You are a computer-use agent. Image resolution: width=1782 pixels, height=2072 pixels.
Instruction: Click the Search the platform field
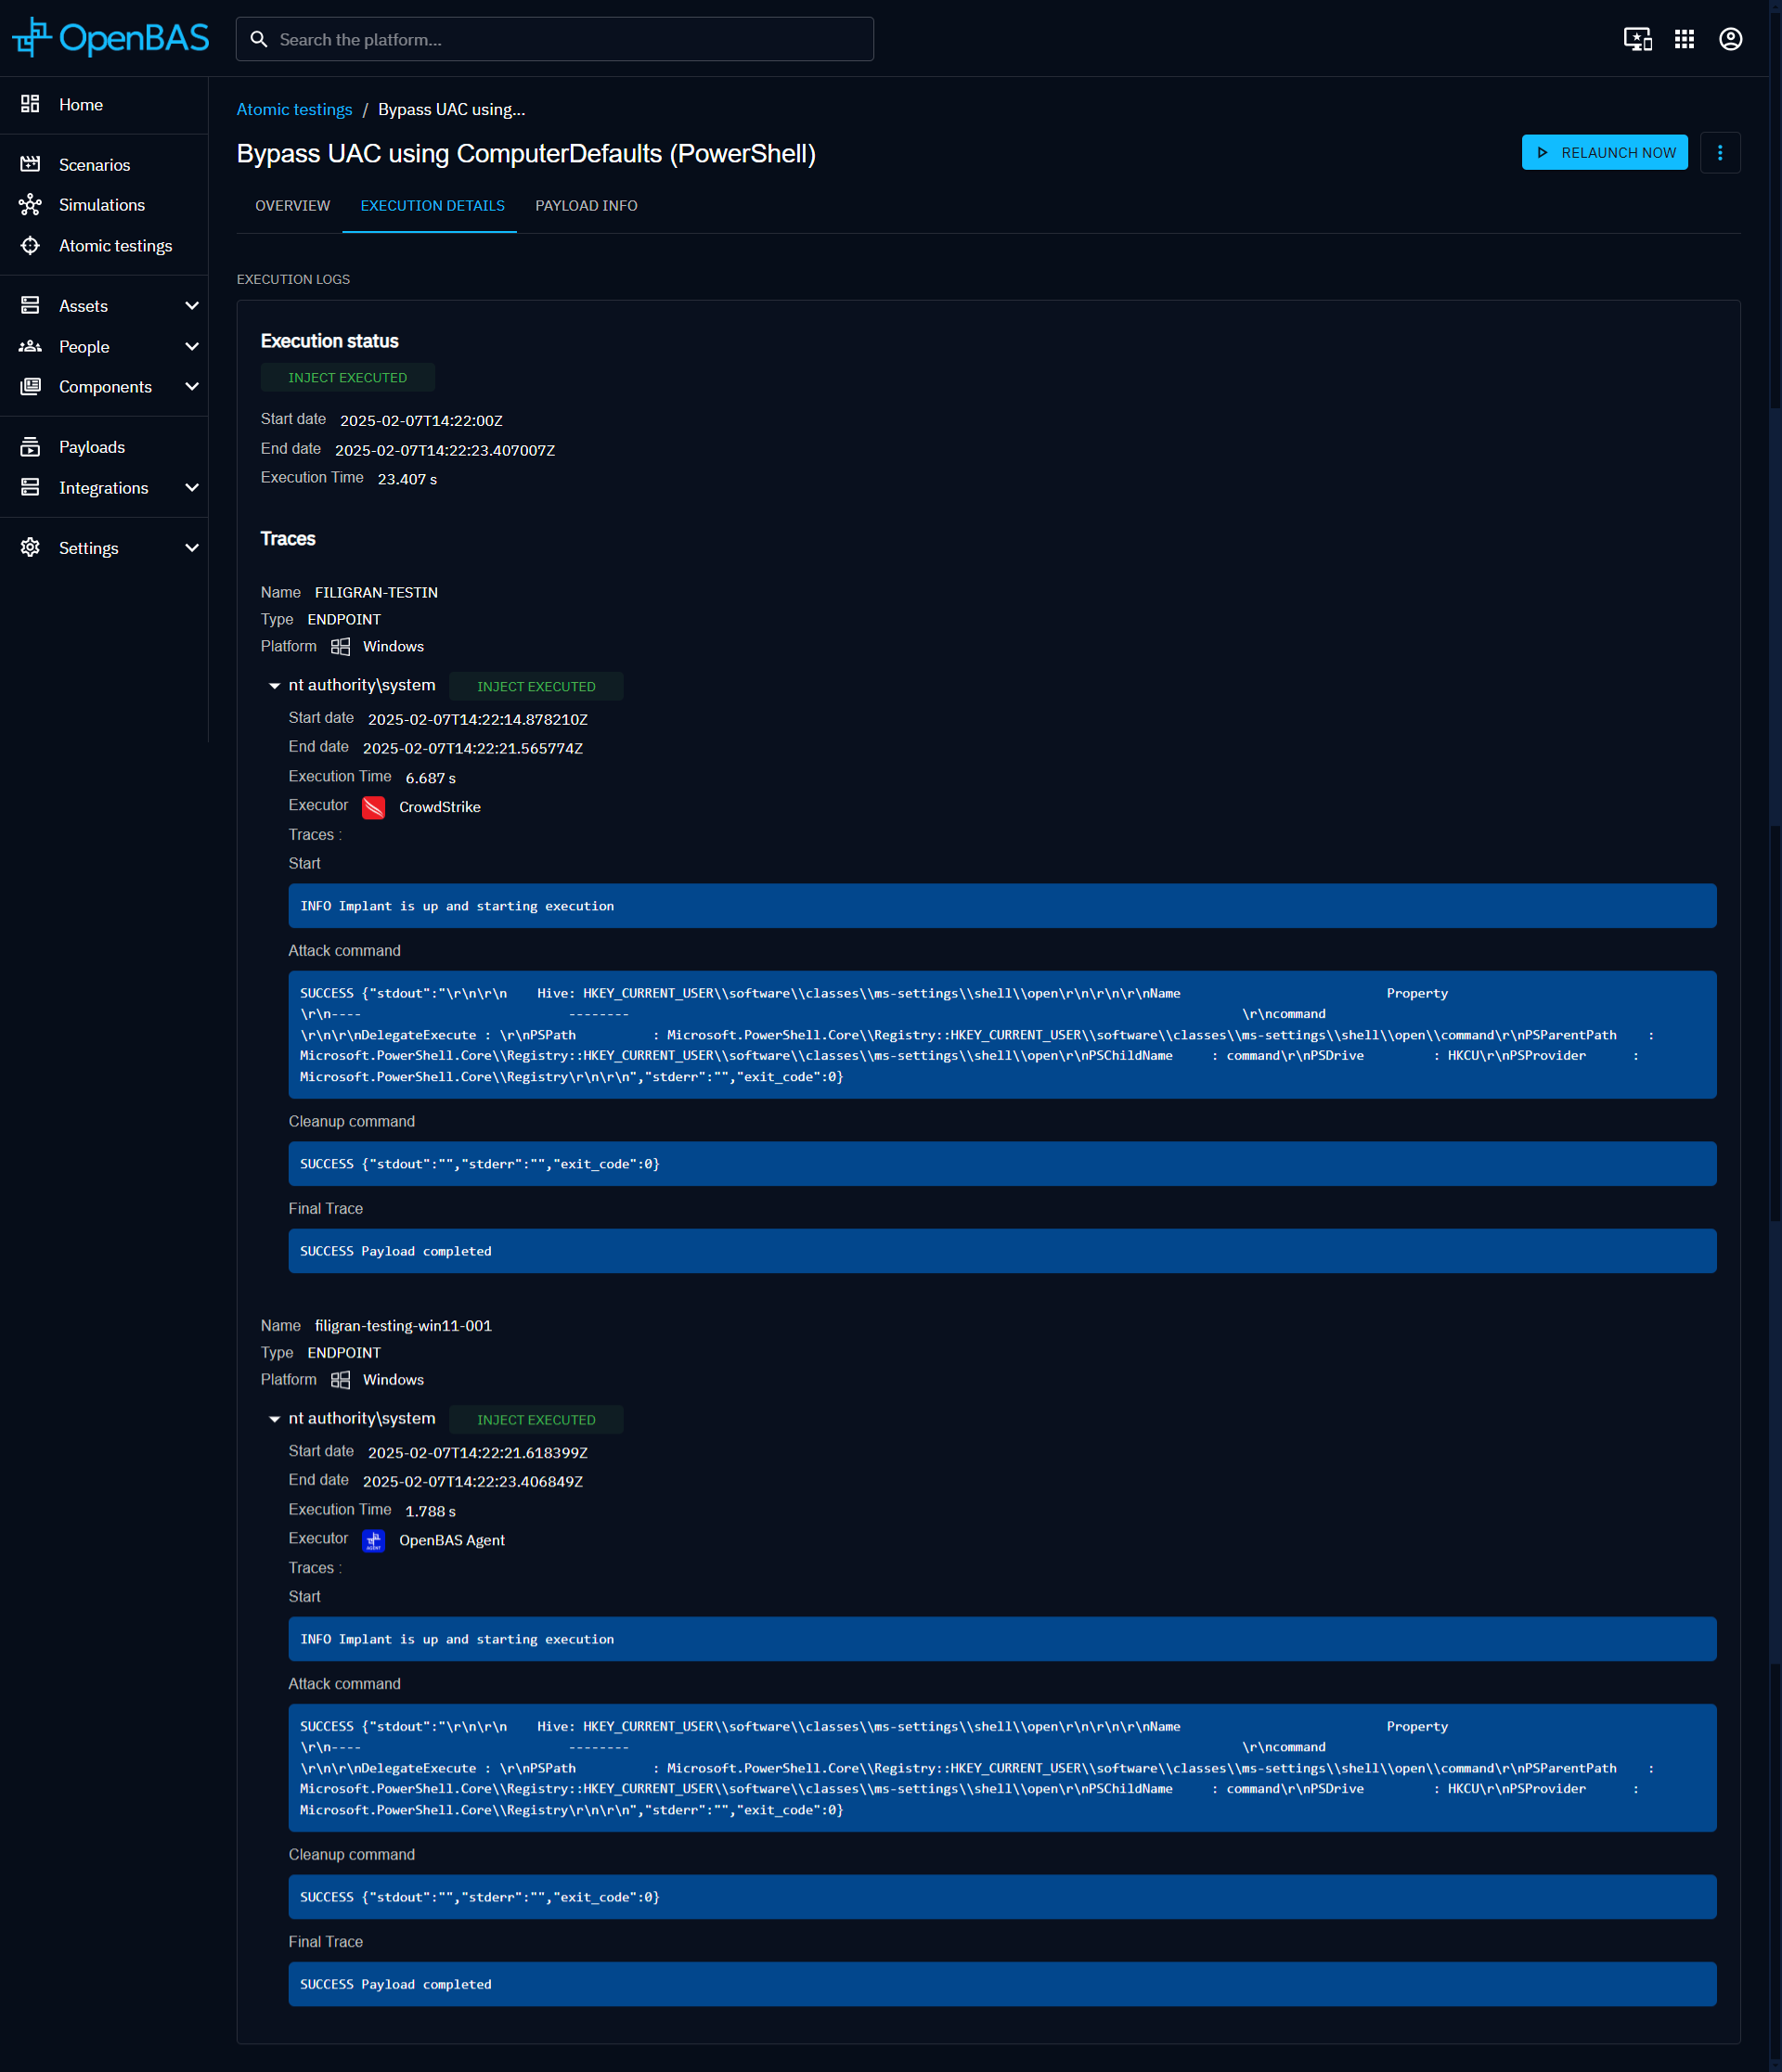tap(555, 39)
